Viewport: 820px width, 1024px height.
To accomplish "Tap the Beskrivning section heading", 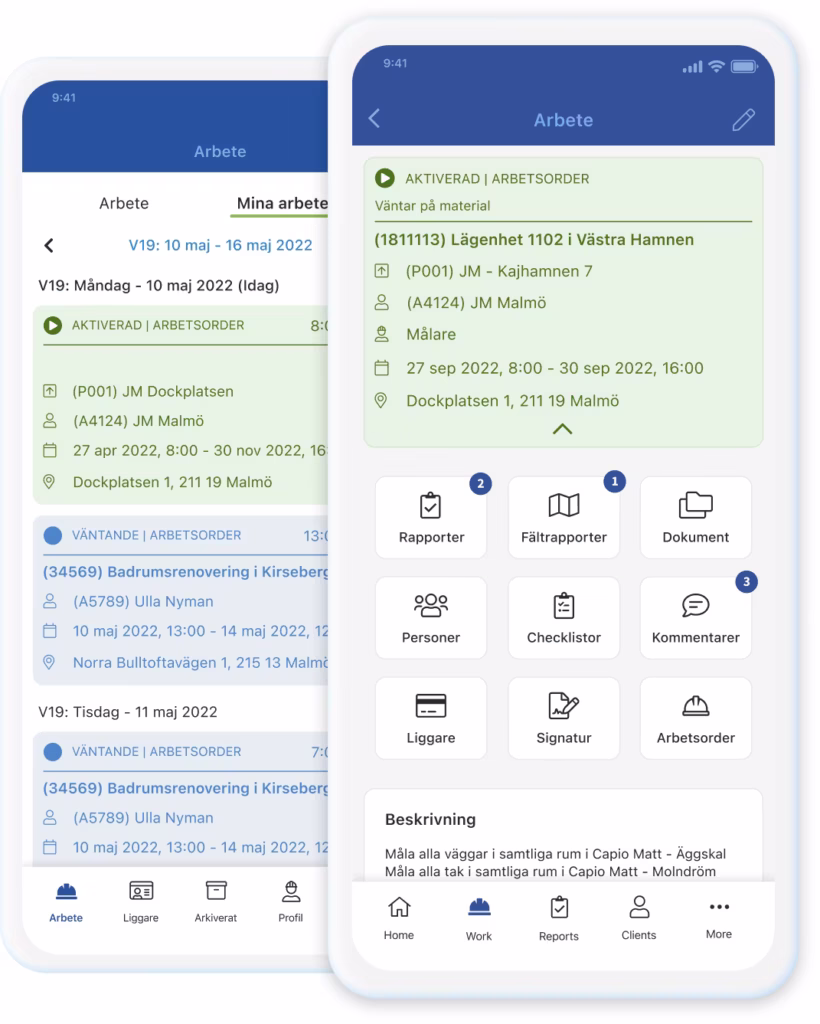I will pyautogui.click(x=430, y=820).
